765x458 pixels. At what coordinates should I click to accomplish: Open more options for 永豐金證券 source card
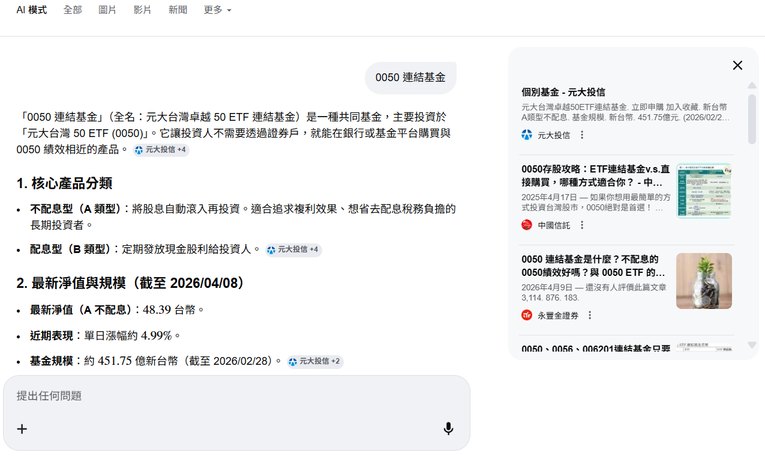tap(589, 315)
